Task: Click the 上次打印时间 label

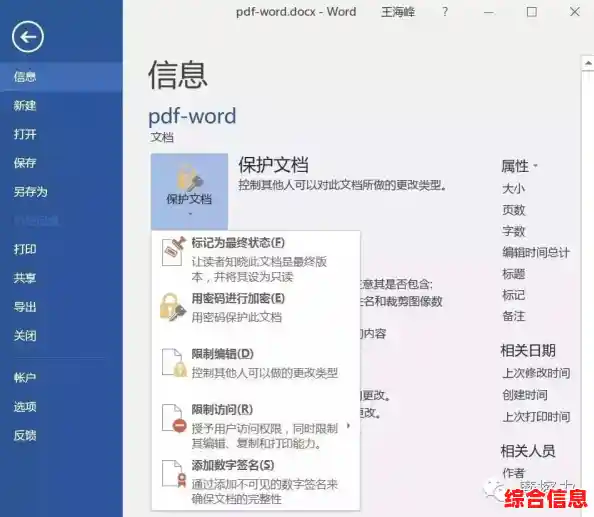Action: click(536, 416)
